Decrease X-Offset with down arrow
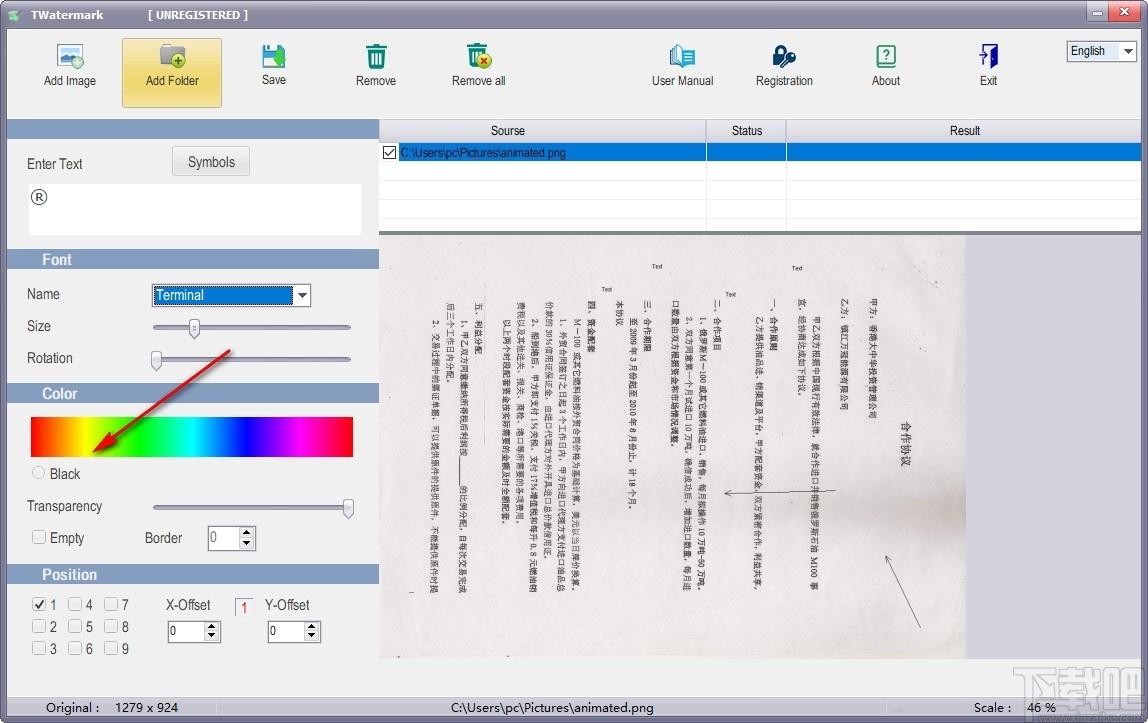 [212, 636]
